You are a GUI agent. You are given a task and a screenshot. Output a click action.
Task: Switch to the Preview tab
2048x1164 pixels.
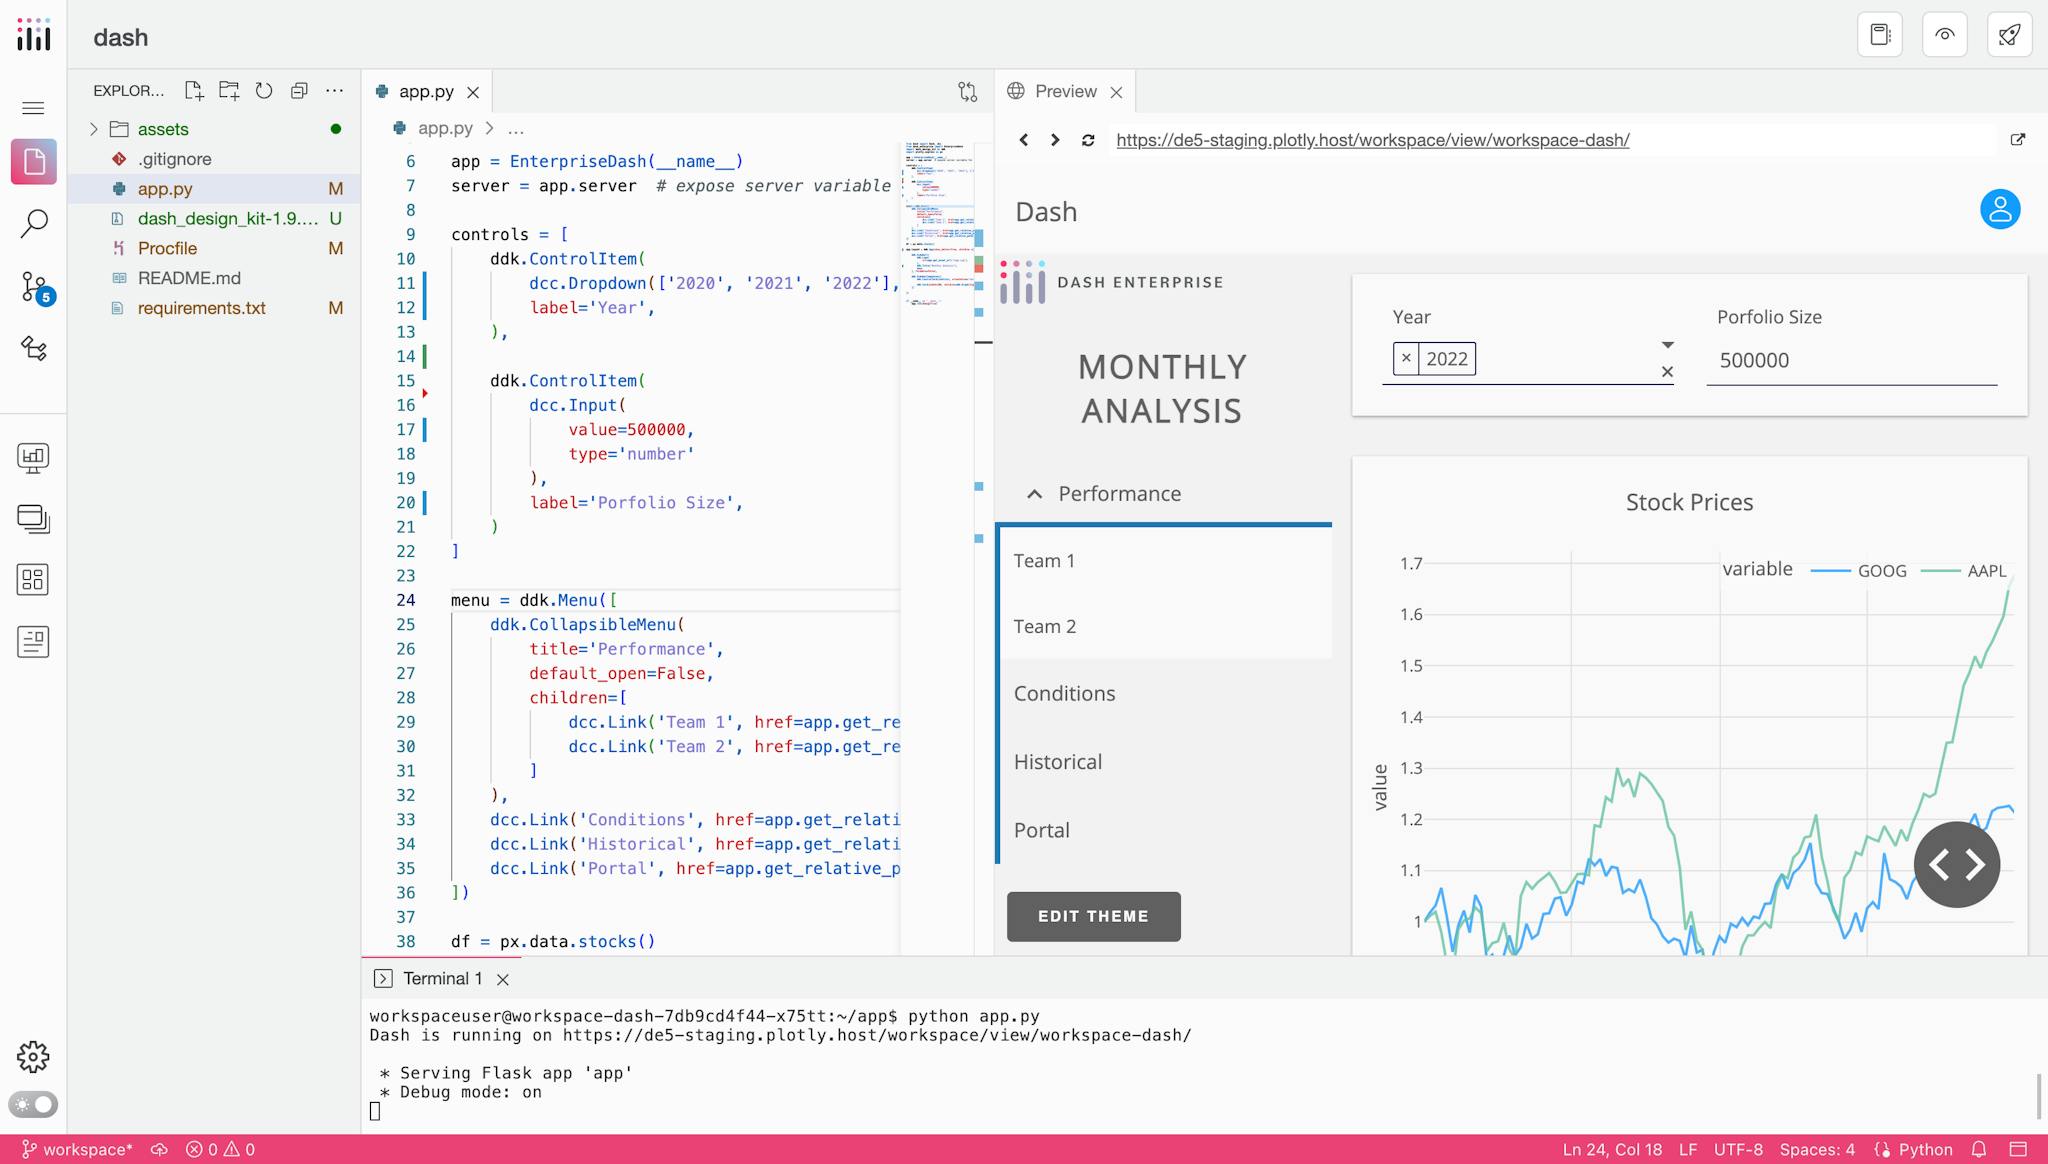pos(1065,90)
